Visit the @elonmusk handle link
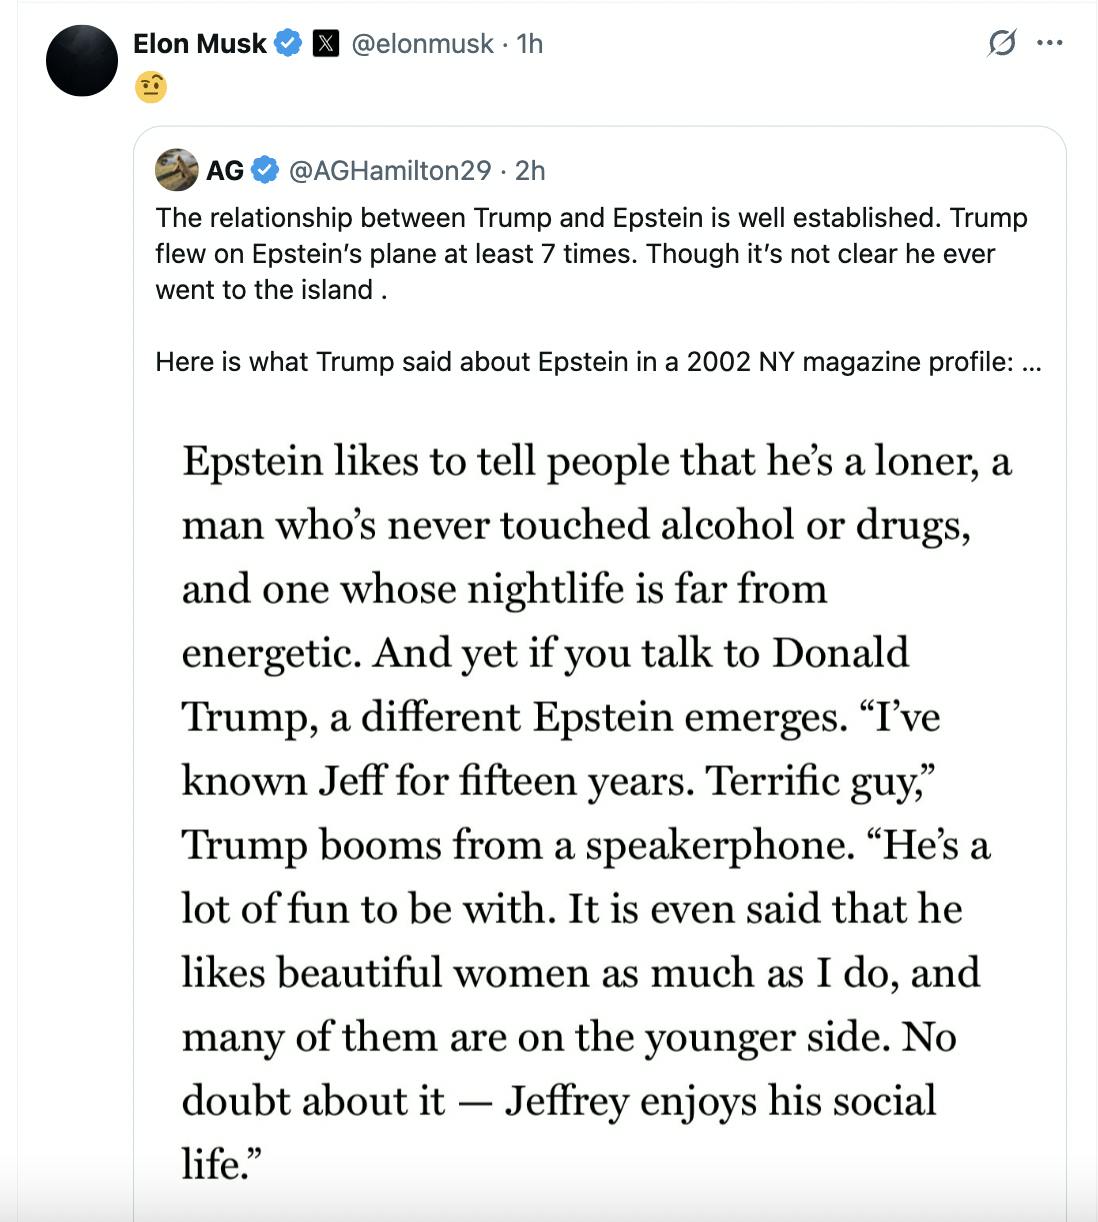Image resolution: width=1098 pixels, height=1222 pixels. (422, 43)
